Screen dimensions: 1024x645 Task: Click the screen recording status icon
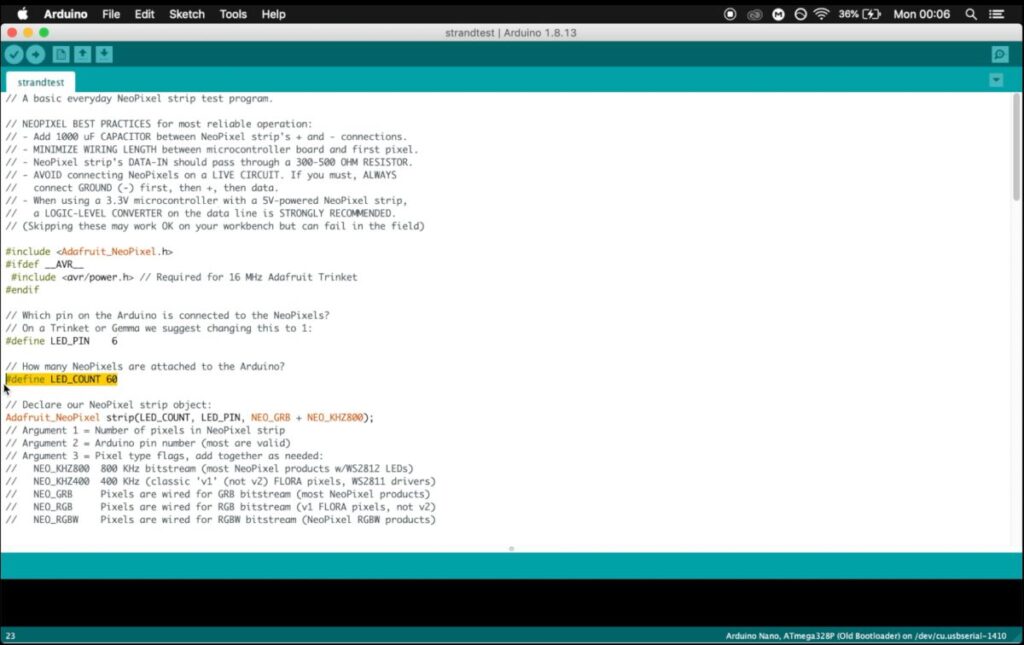point(730,14)
